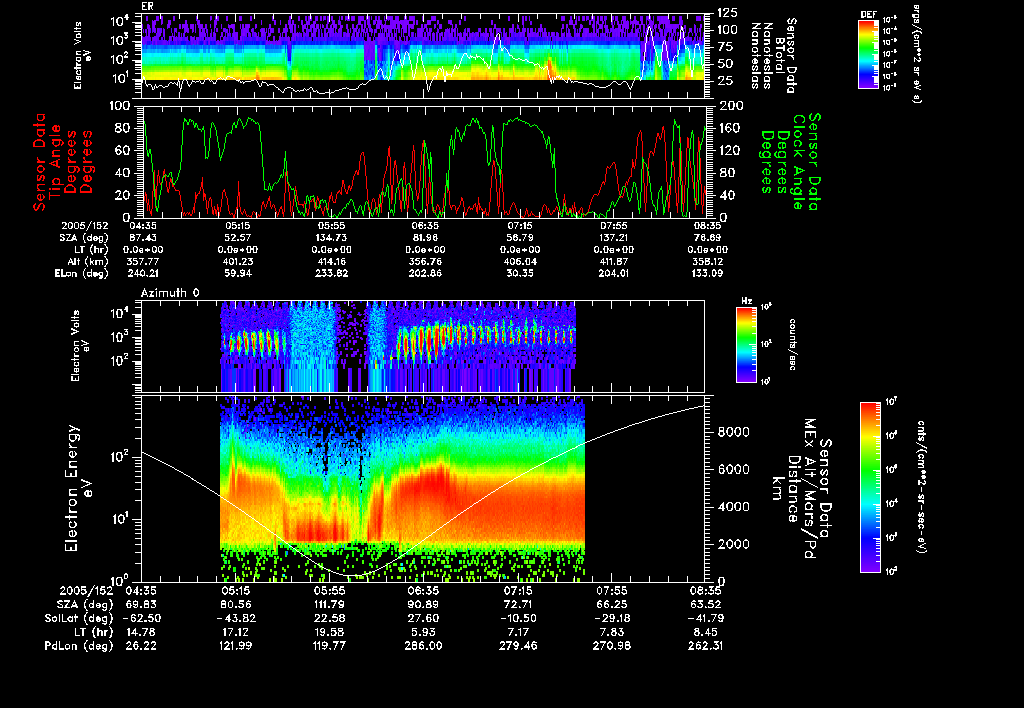Viewport: 1024px width, 708px height.
Task: Click the 4000 tick on the distance axis
Action: coord(733,507)
